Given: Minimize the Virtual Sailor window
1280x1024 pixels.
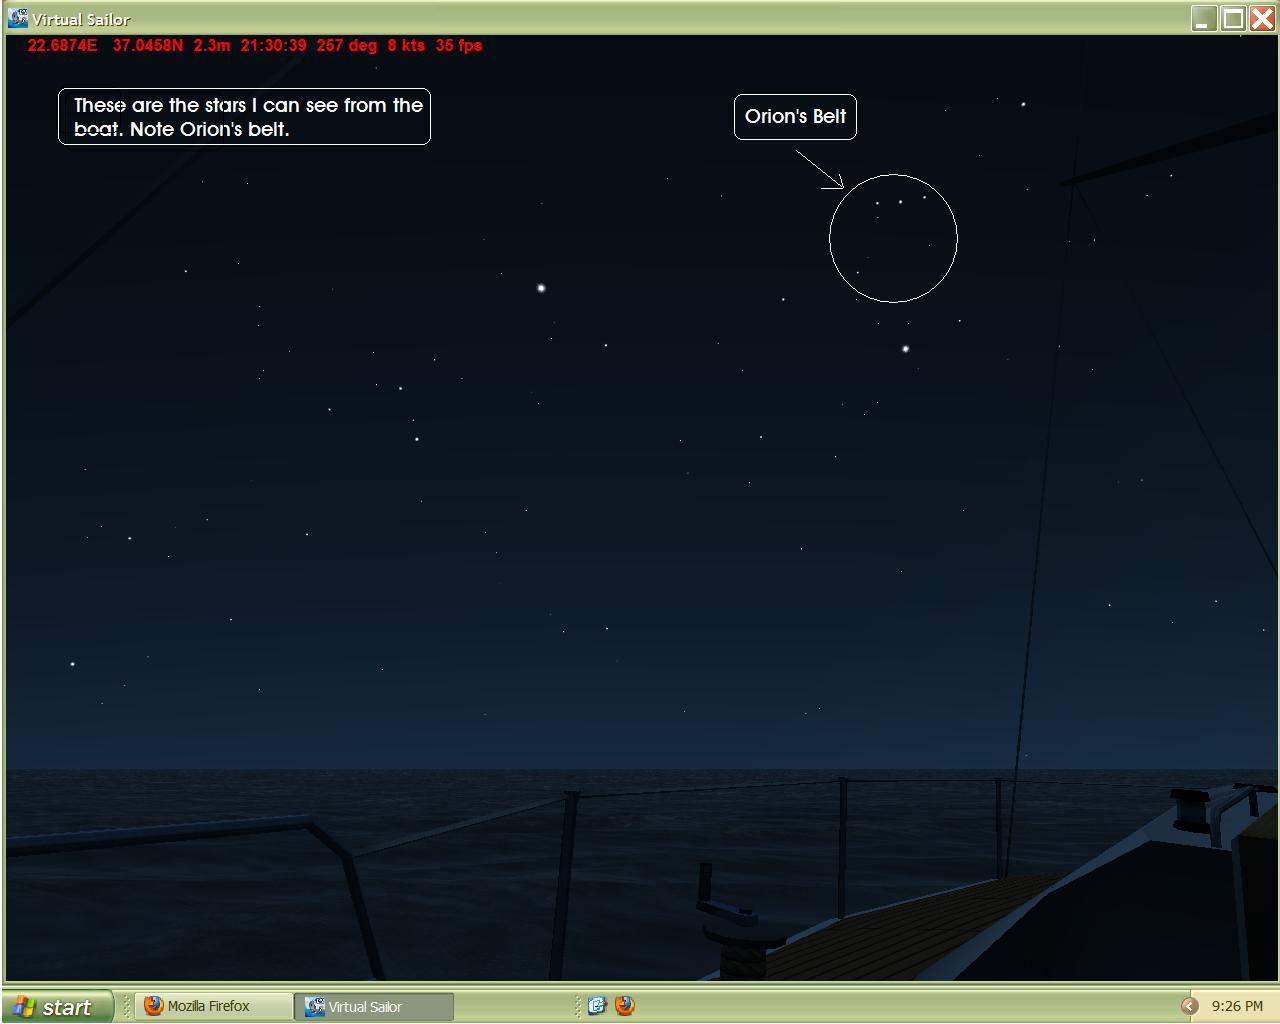Looking at the screenshot, I should (x=1205, y=18).
